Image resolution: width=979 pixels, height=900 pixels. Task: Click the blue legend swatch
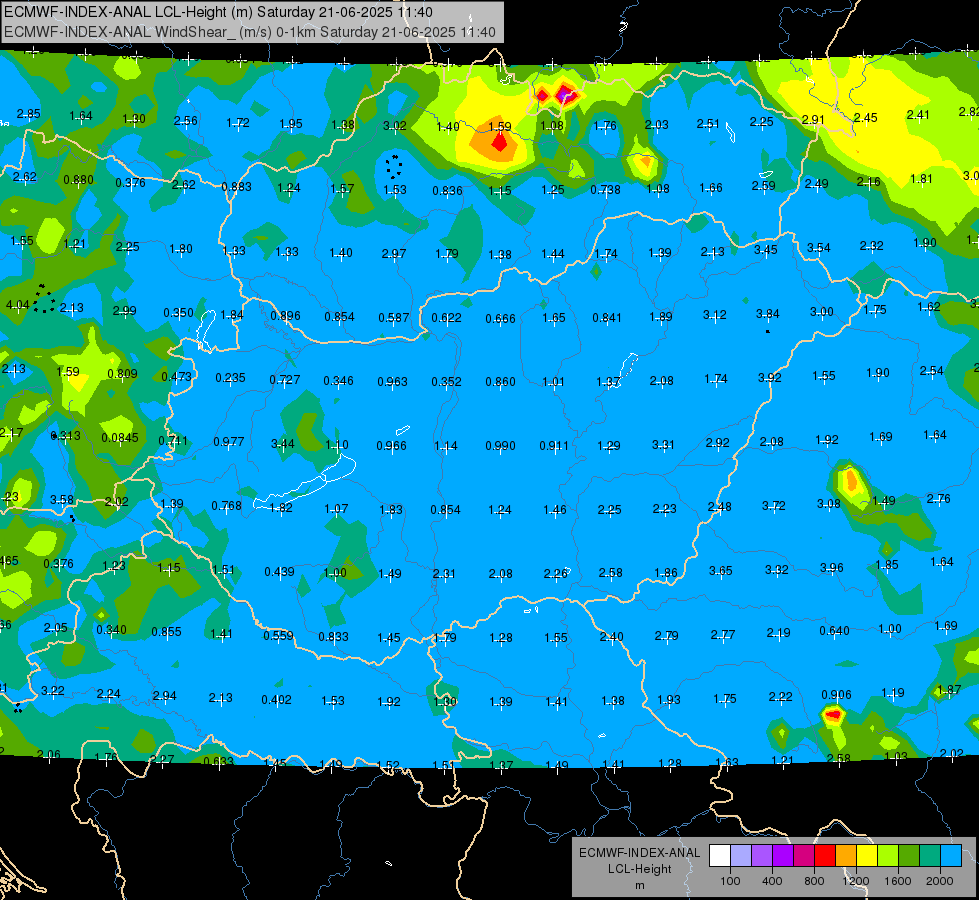pyautogui.click(x=952, y=855)
